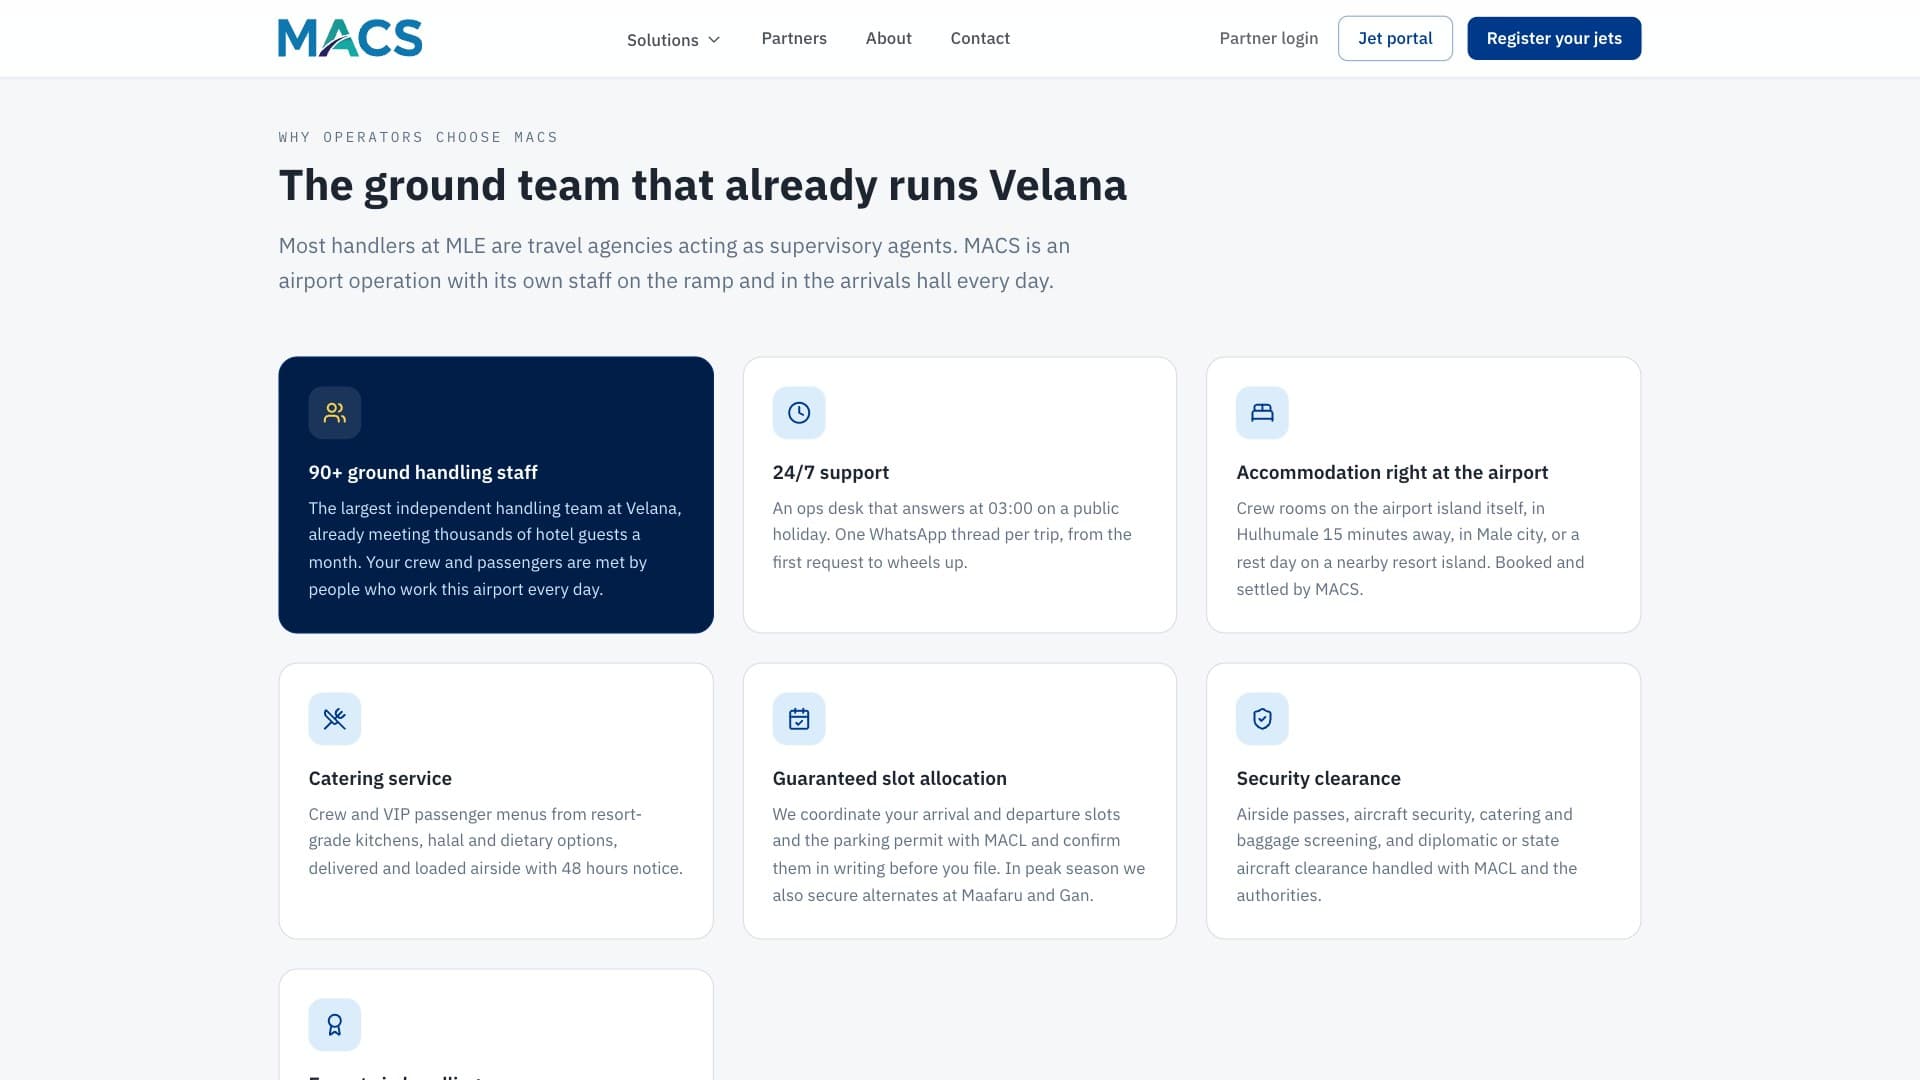Image resolution: width=1920 pixels, height=1080 pixels.
Task: Click the shield icon on Security clearance card
Action: coord(1262,719)
